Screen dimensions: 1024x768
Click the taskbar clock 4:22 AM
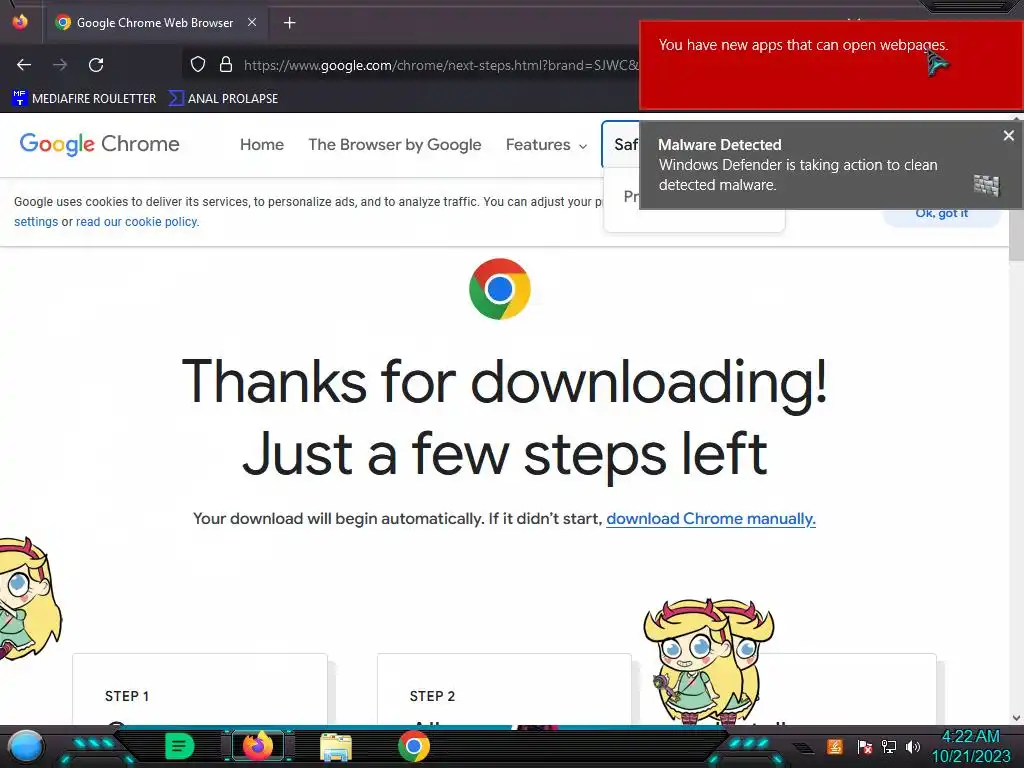[971, 746]
